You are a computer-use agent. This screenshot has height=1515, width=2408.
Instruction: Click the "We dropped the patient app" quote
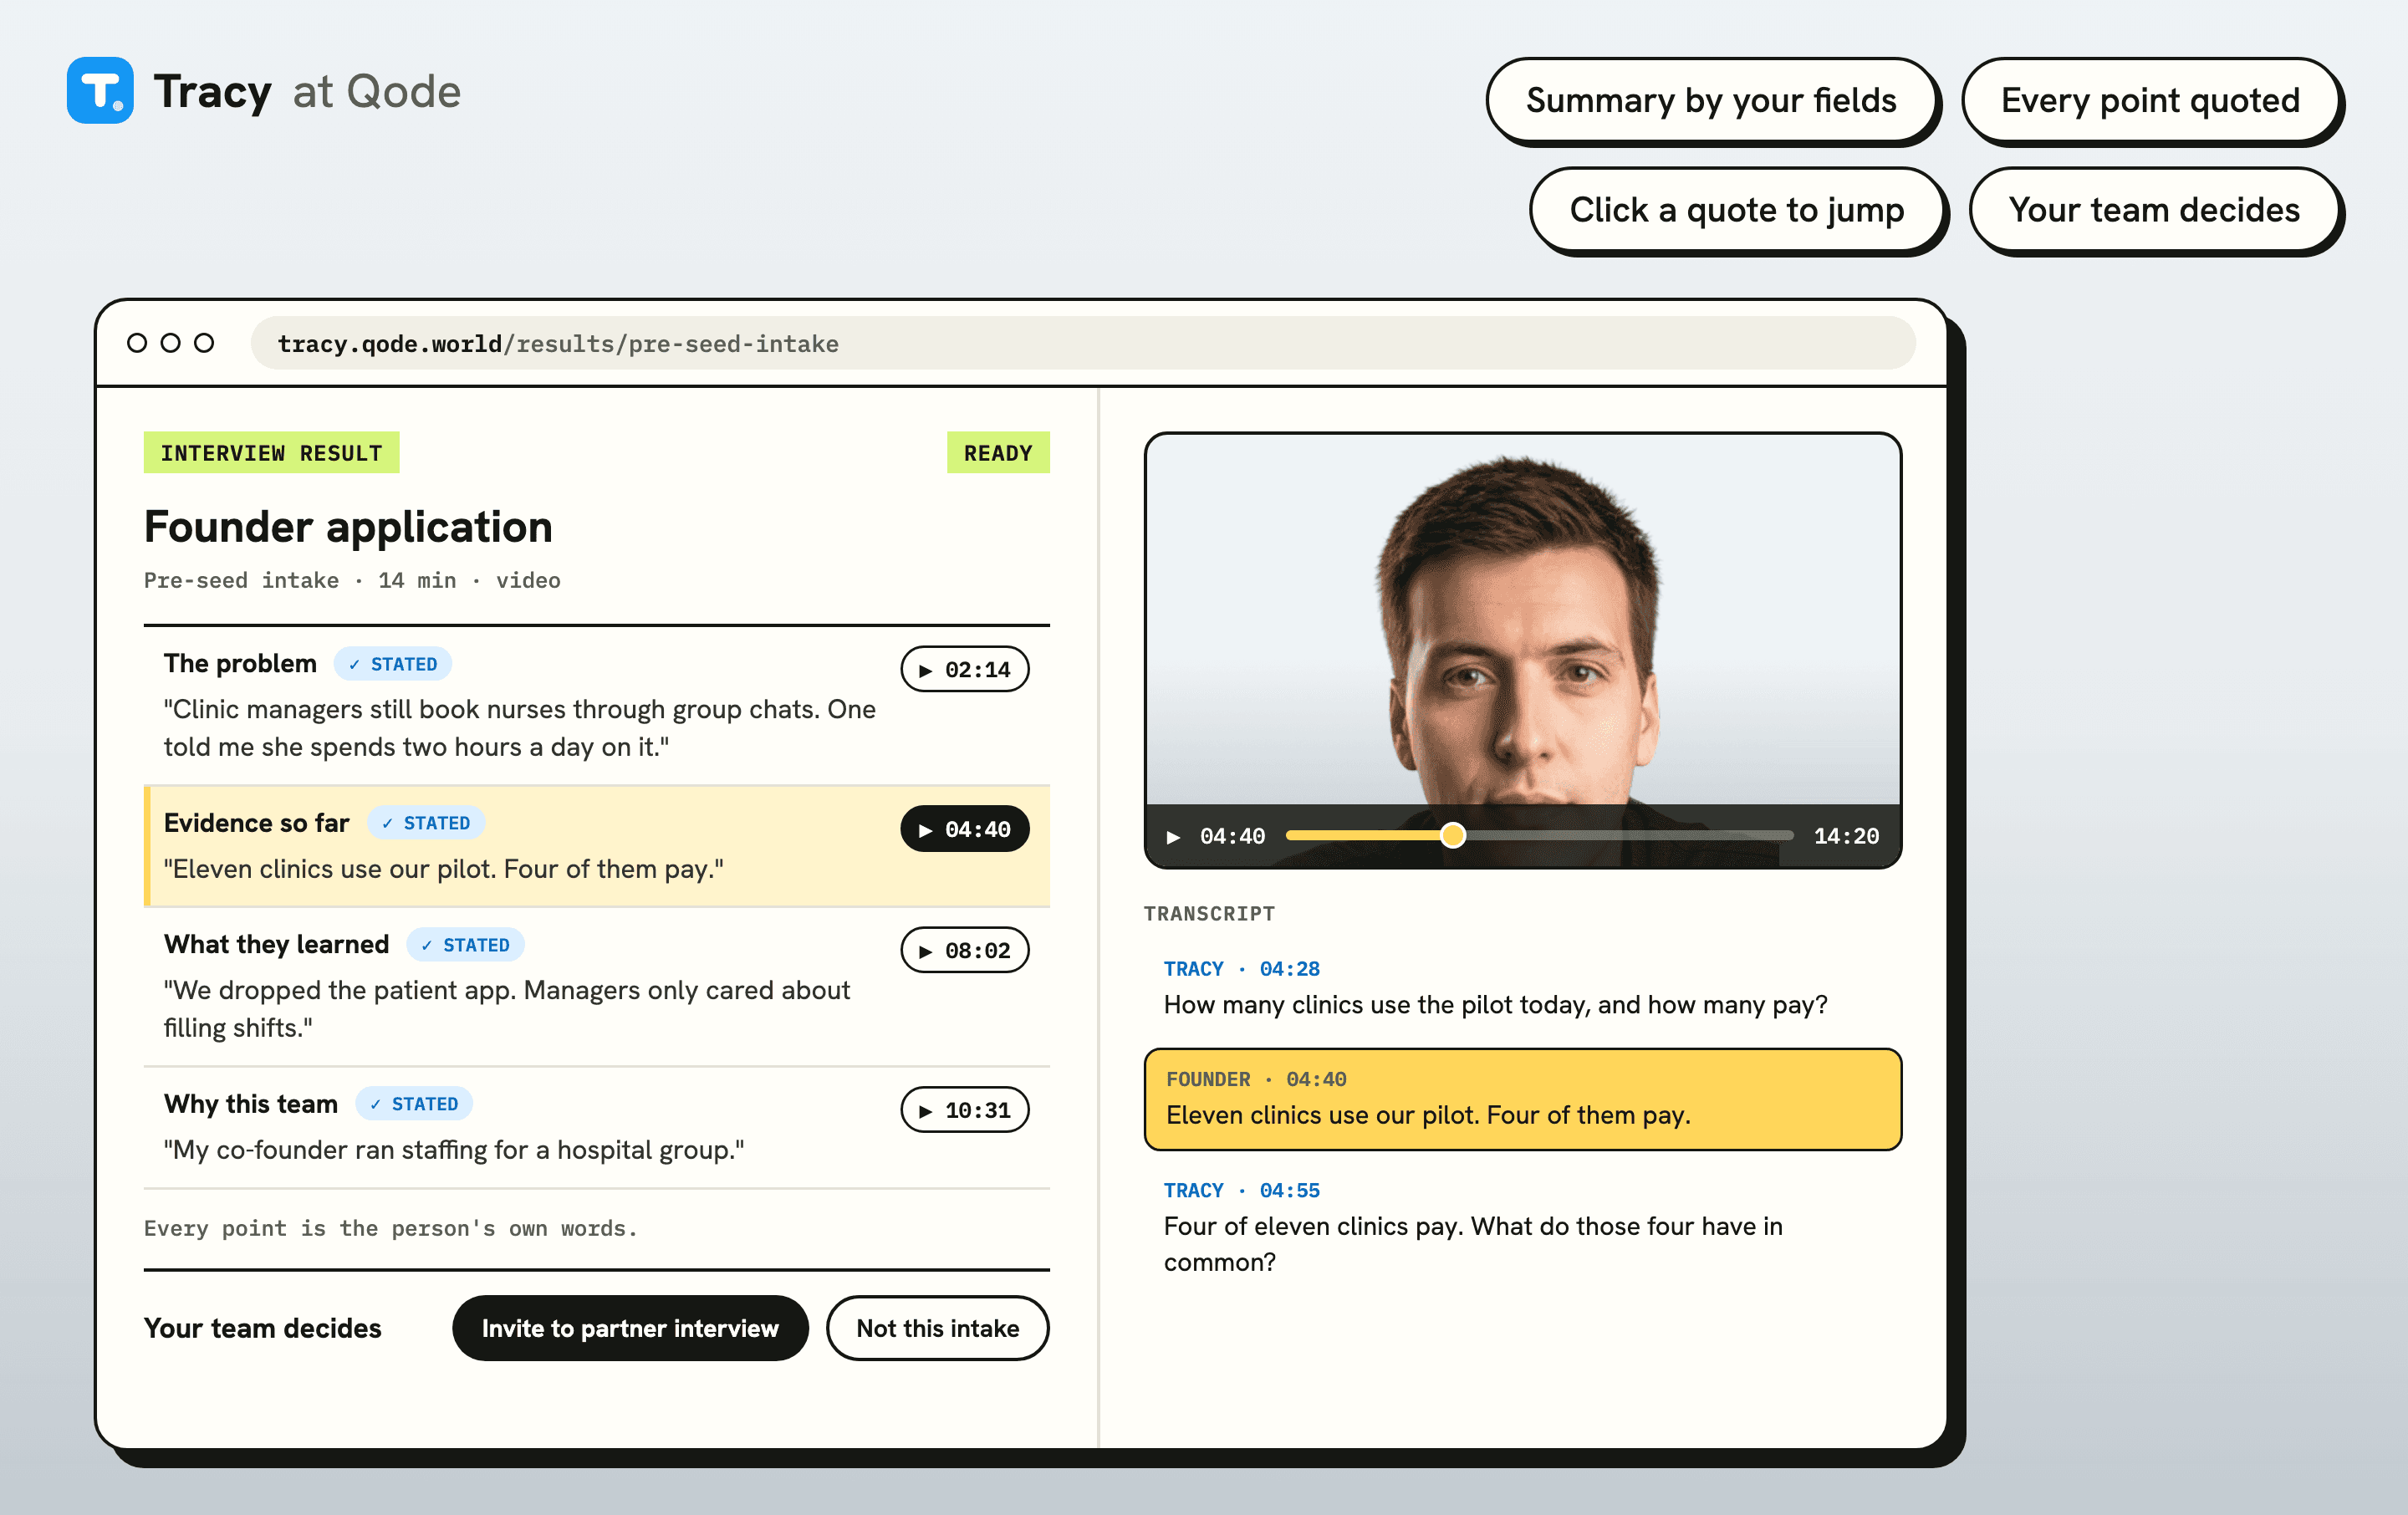[x=507, y=1009]
